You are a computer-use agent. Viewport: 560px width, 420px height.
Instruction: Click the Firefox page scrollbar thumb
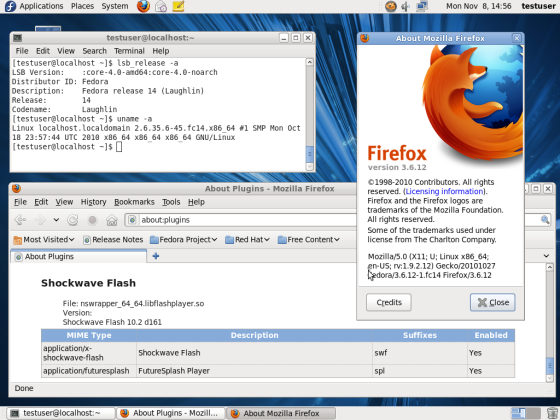click(x=550, y=365)
